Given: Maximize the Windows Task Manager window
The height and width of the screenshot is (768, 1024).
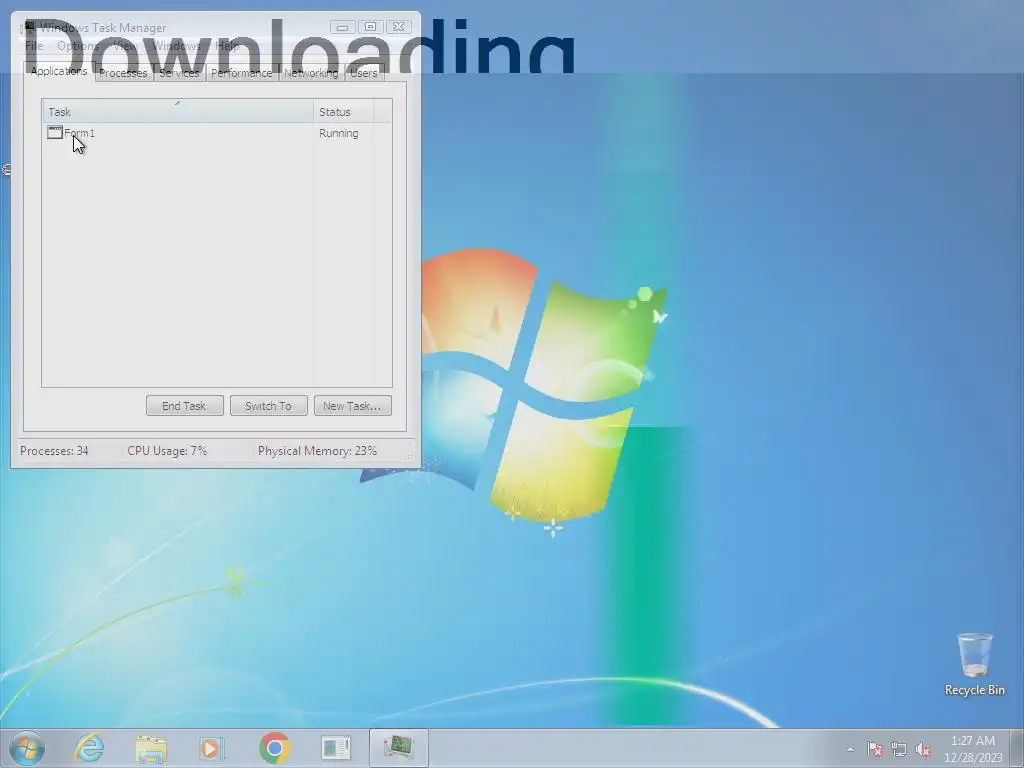Looking at the screenshot, I should [x=370, y=27].
